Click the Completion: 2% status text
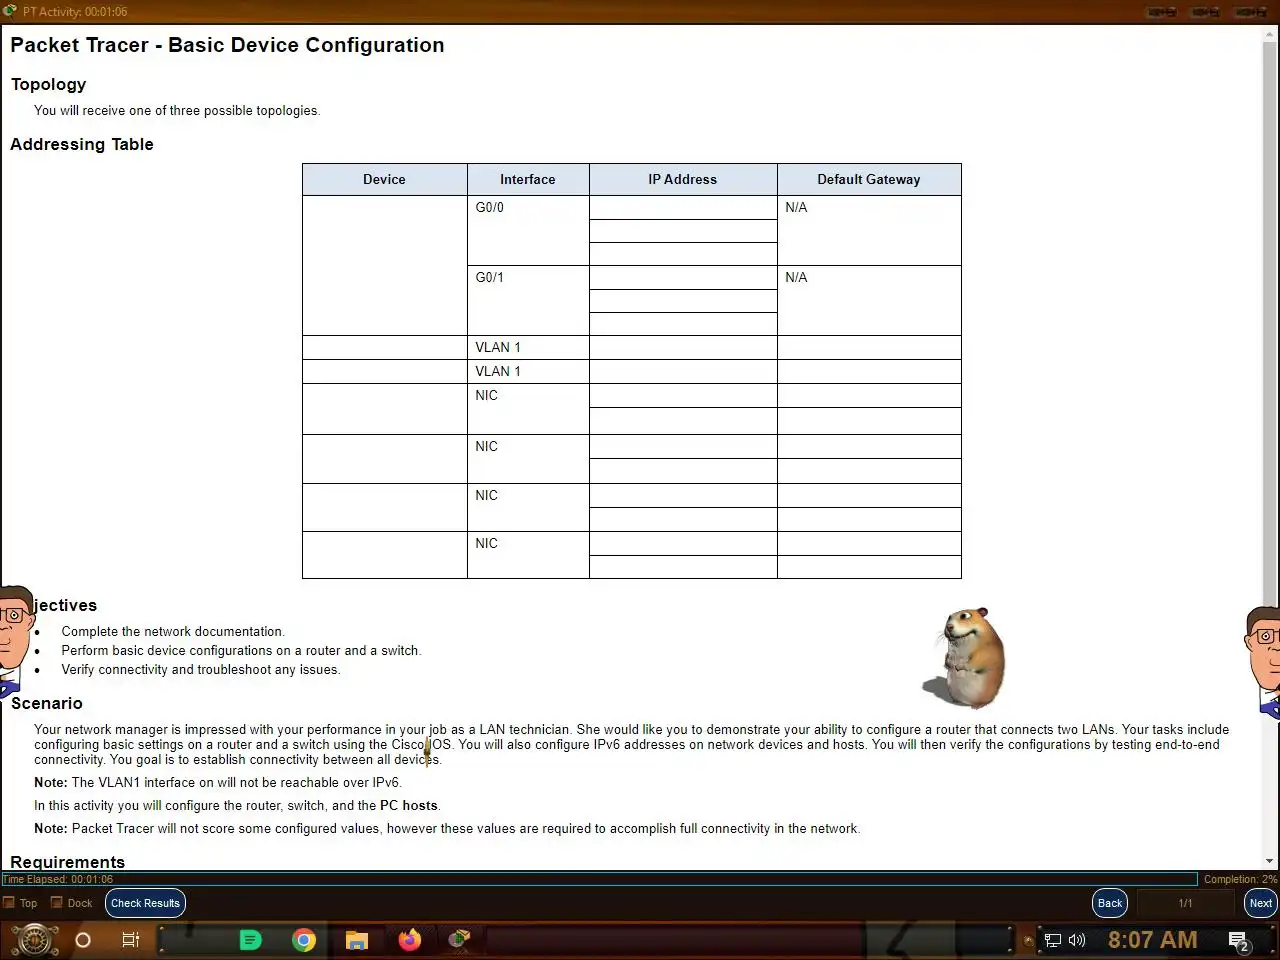Image resolution: width=1280 pixels, height=960 pixels. pos(1240,879)
